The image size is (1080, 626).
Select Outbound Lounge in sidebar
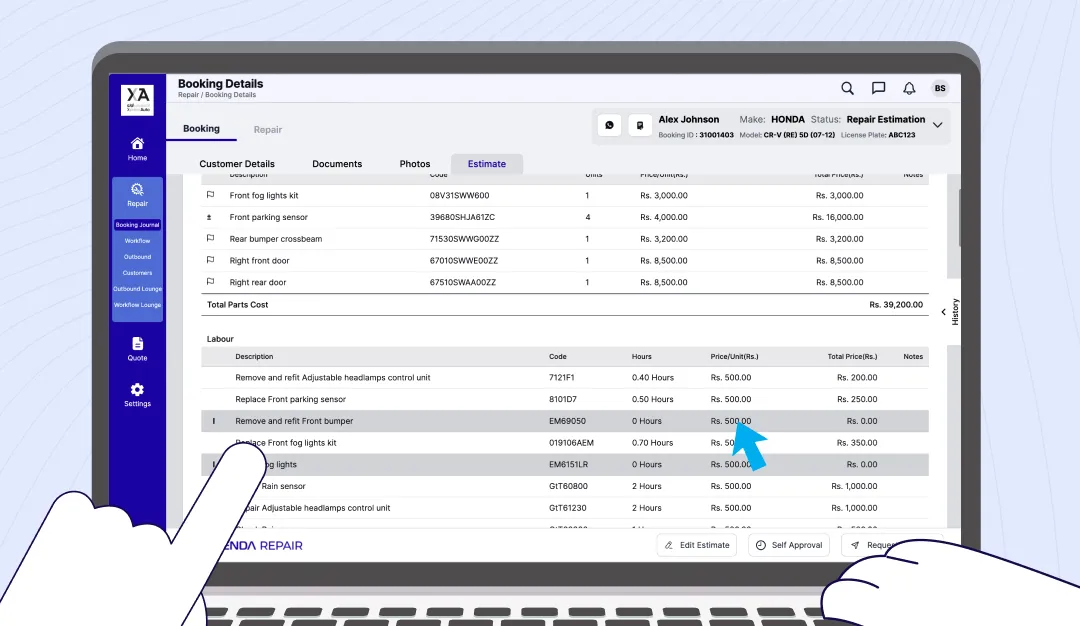point(137,289)
